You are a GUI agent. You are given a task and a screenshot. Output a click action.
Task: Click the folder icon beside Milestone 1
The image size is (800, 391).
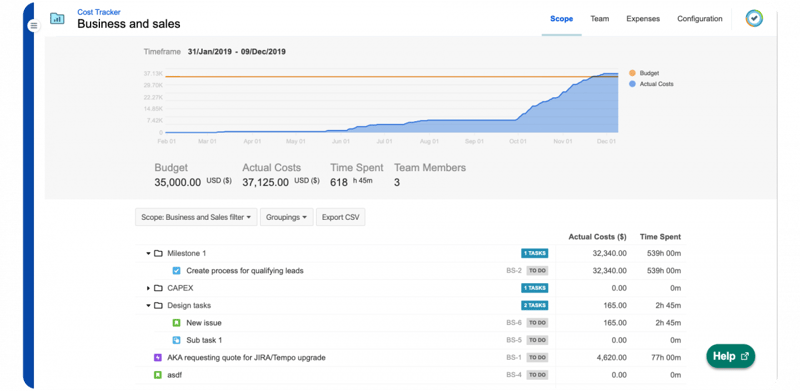(x=158, y=253)
